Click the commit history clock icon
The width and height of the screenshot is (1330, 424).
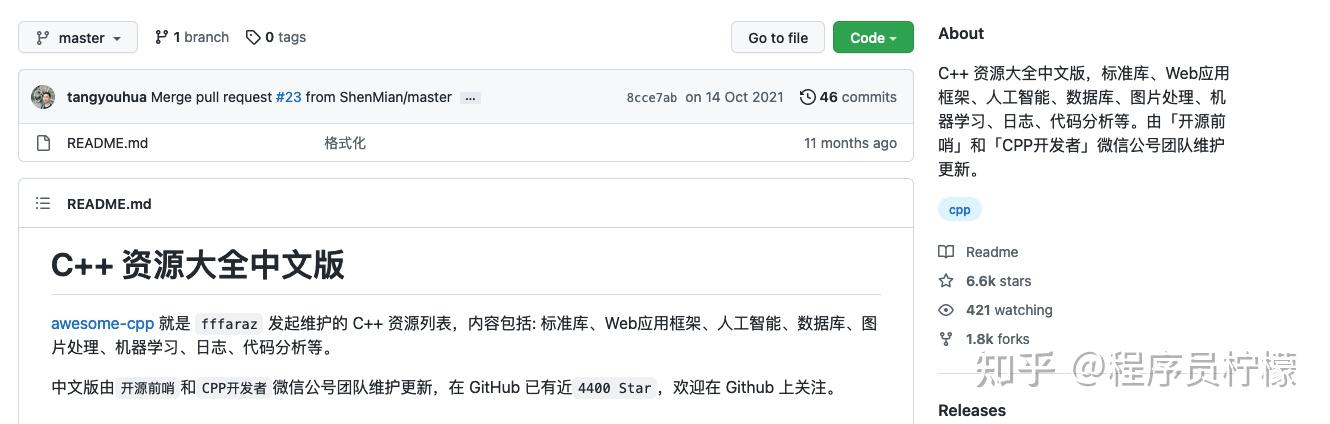pyautogui.click(x=807, y=97)
